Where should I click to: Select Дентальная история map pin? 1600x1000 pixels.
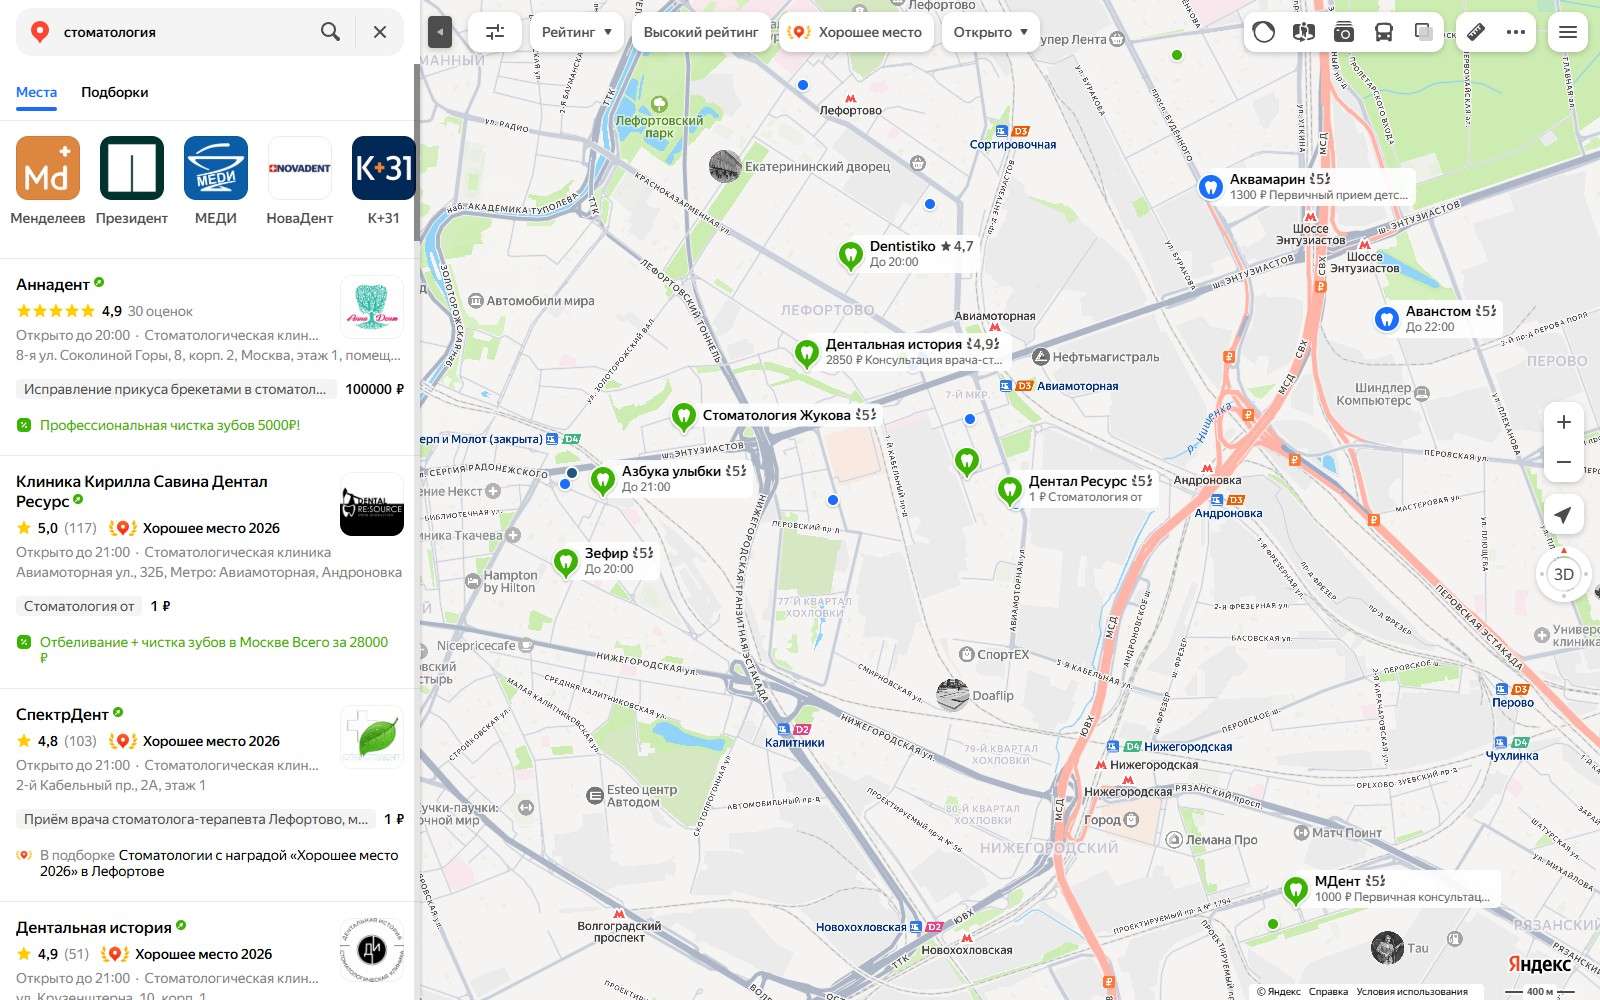(x=806, y=353)
